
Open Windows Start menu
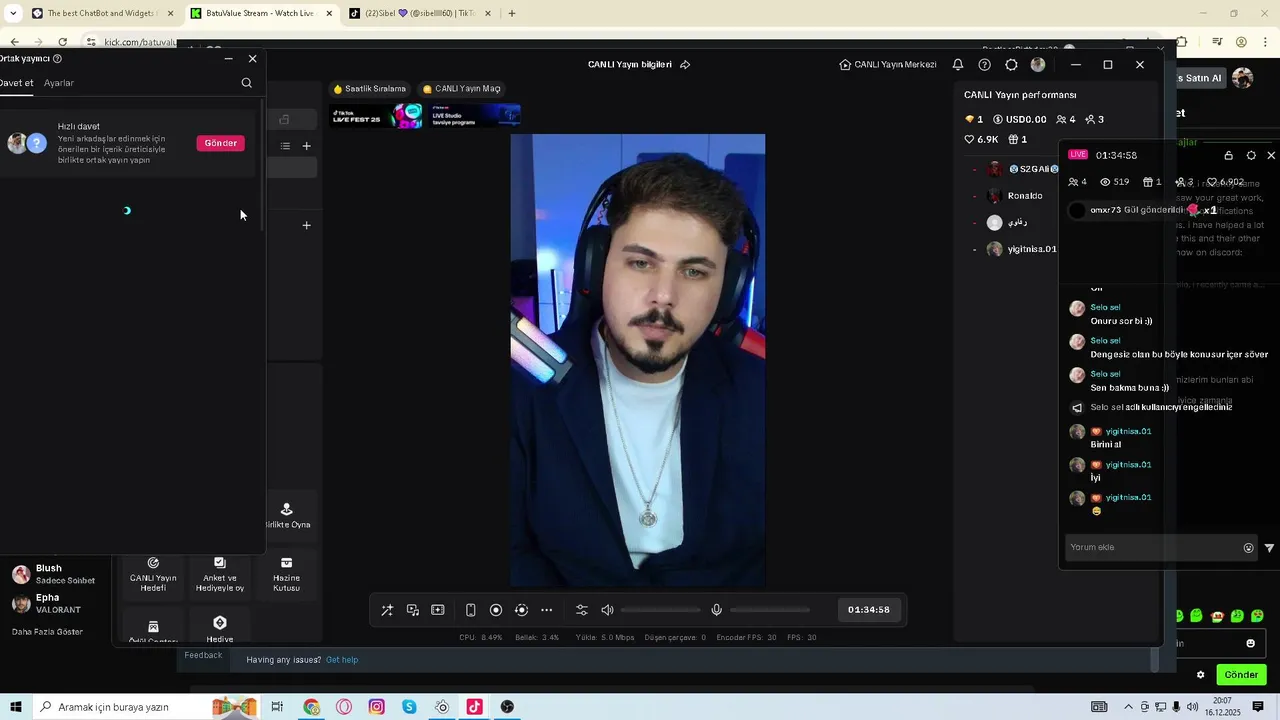pyautogui.click(x=15, y=707)
